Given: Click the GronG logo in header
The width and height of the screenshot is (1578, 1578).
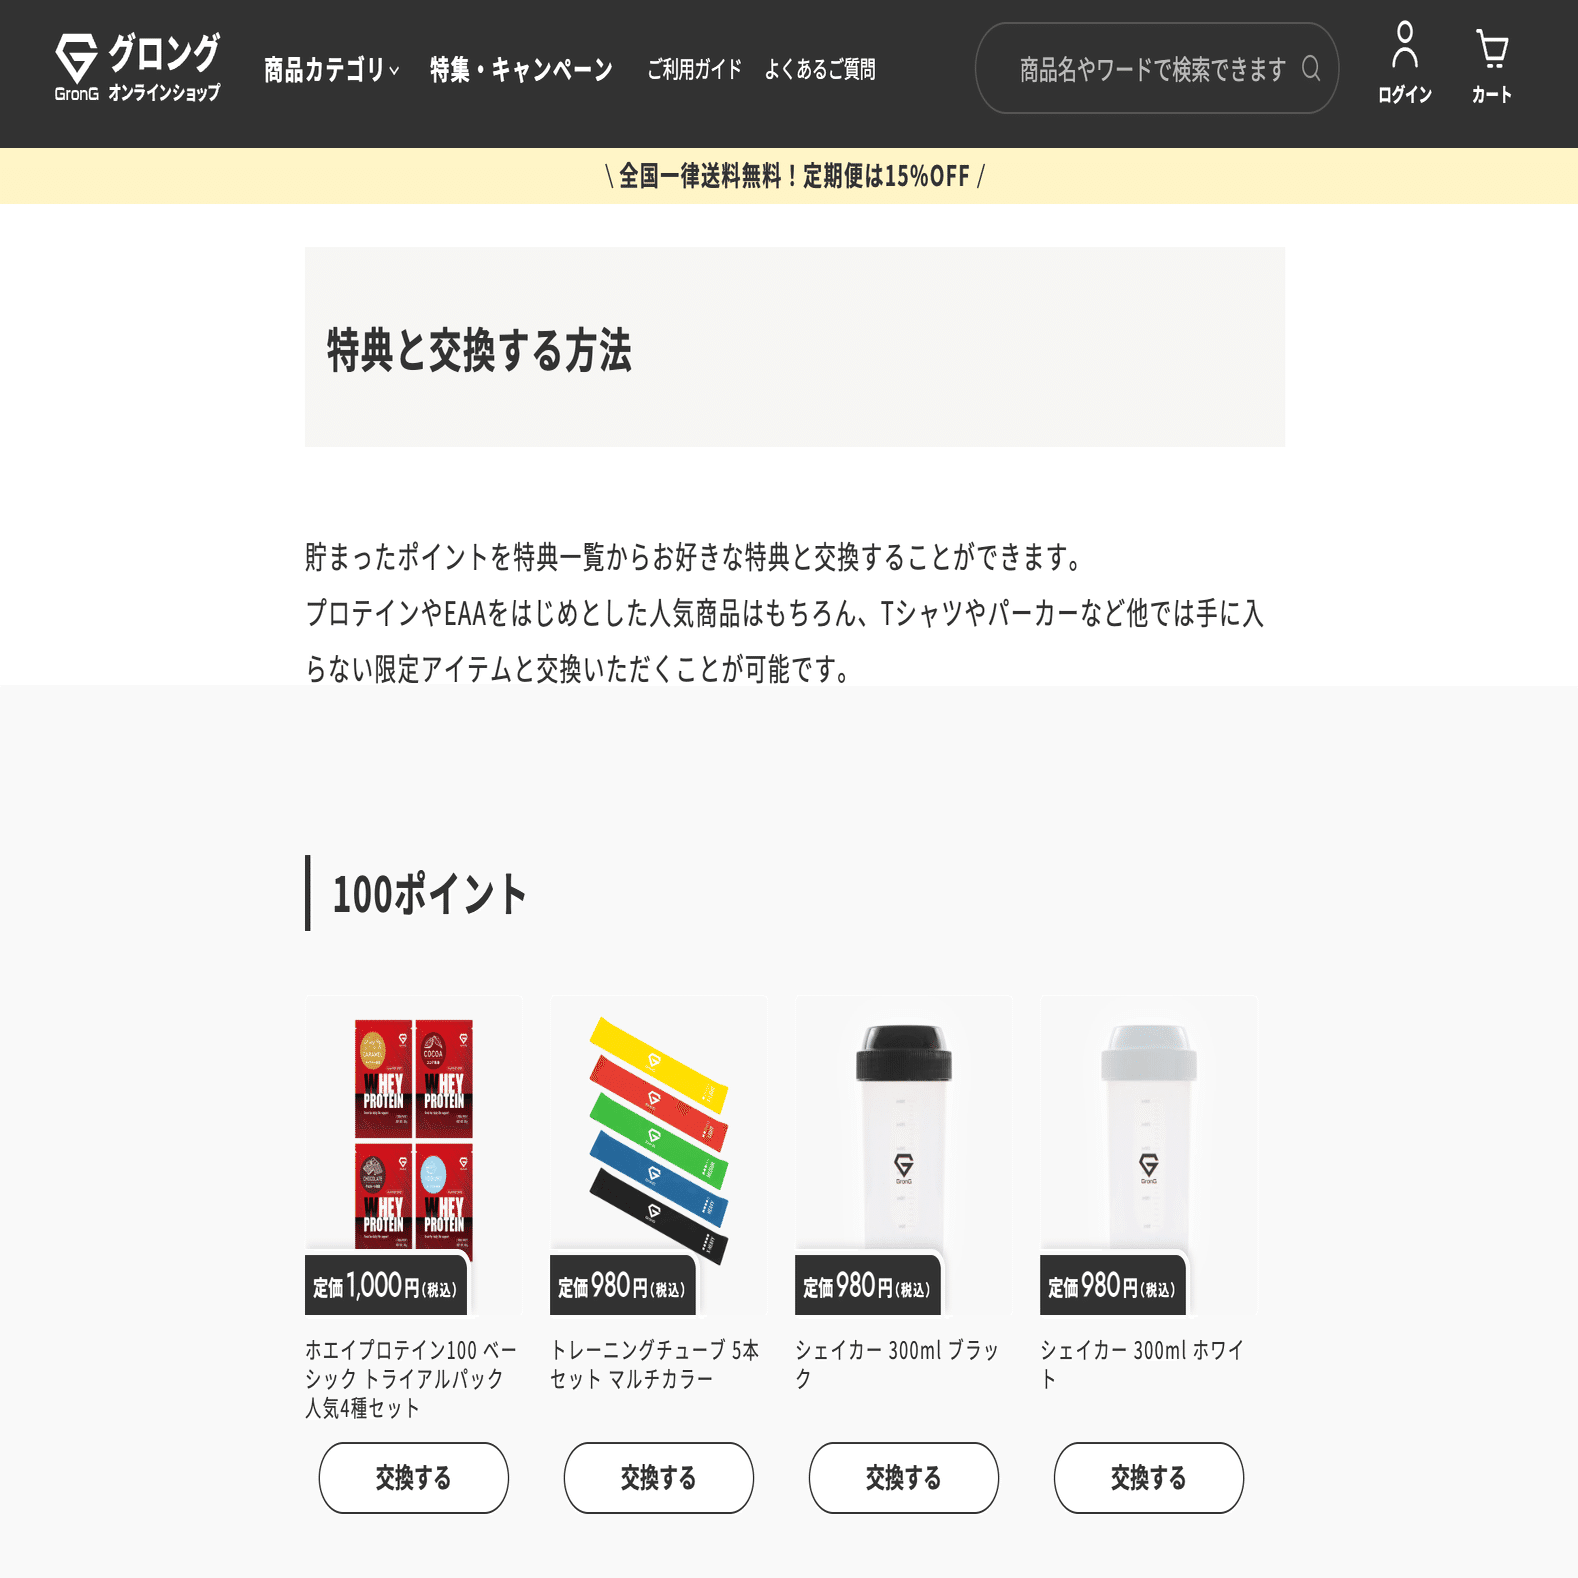Looking at the screenshot, I should point(137,68).
